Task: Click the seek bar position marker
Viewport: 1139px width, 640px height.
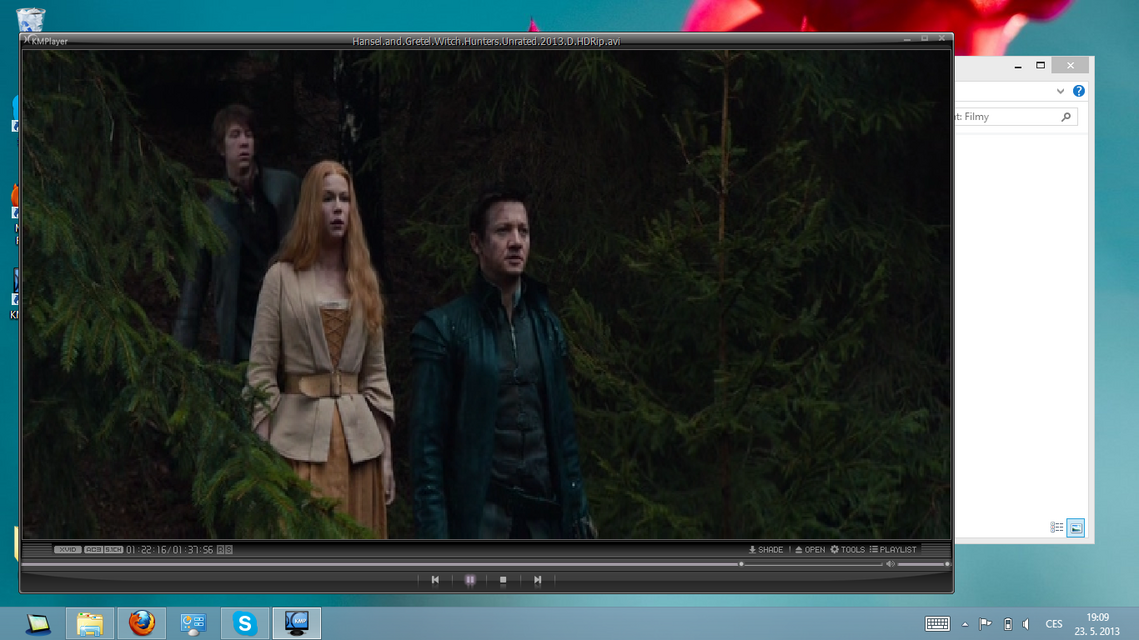Action: coord(741,564)
